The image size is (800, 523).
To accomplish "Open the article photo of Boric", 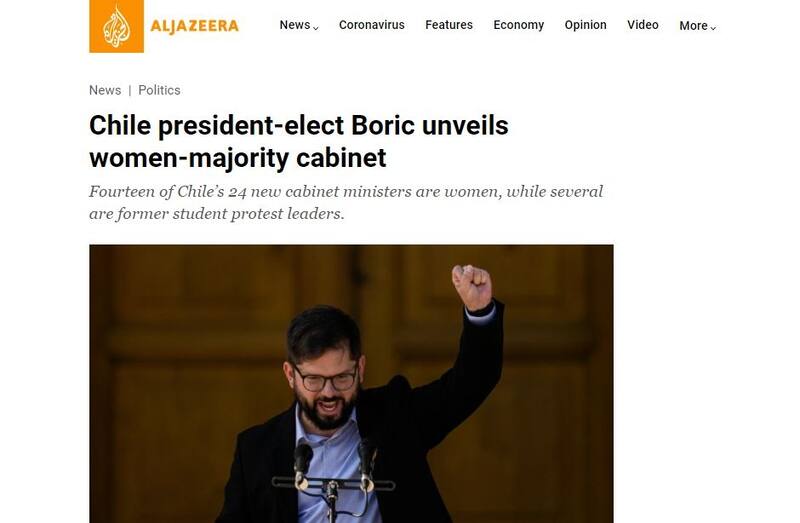I will pos(351,384).
